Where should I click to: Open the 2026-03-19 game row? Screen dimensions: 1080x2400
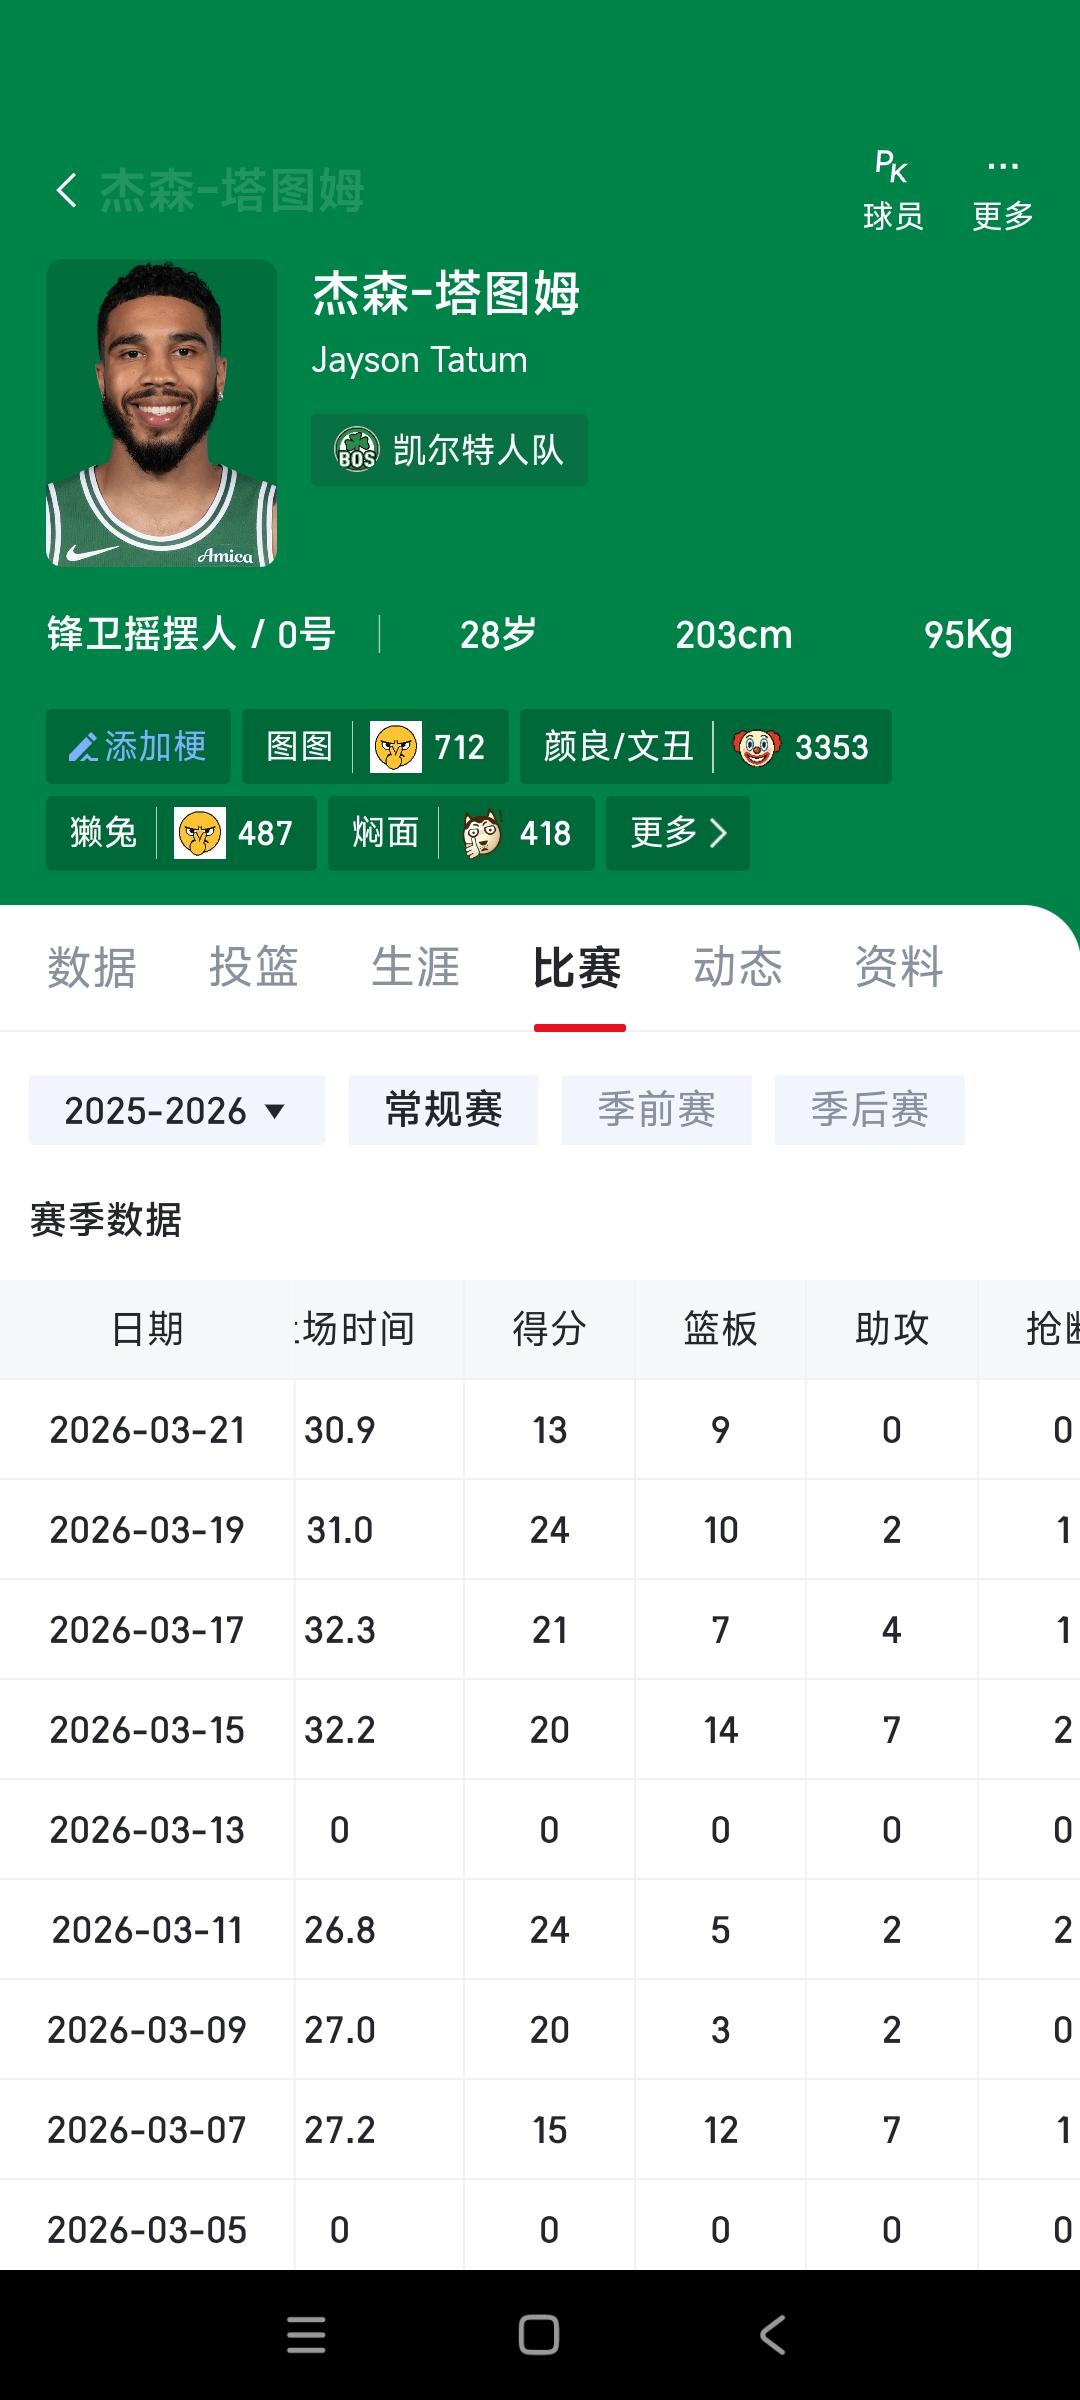[x=540, y=1530]
